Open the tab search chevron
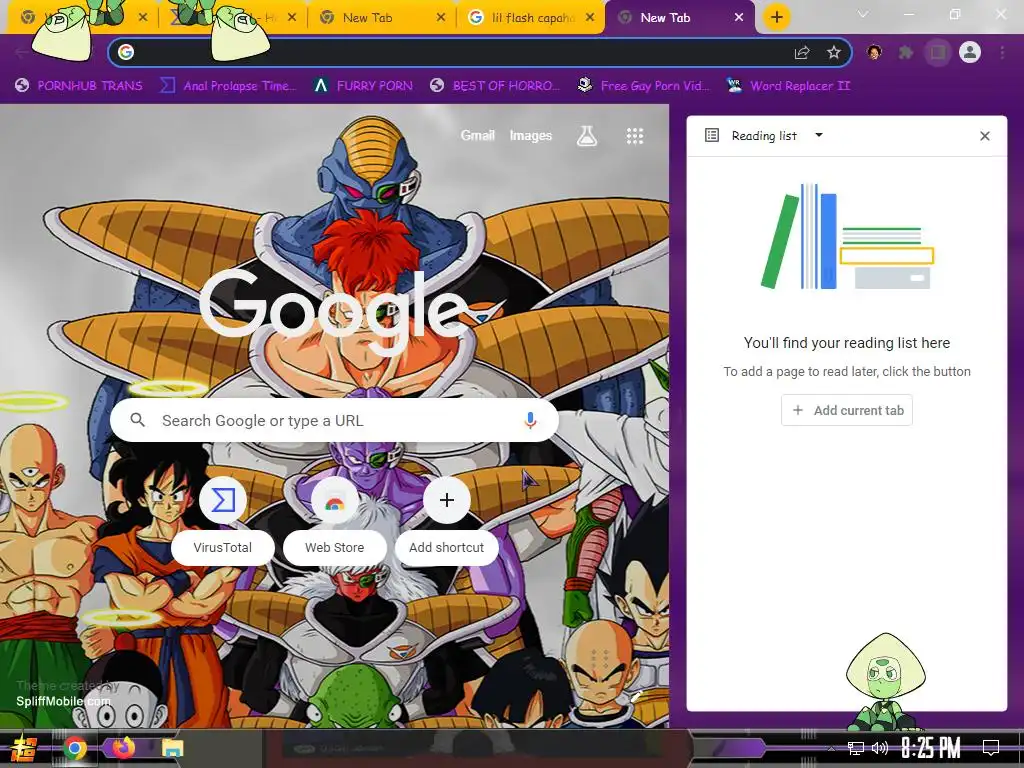 [863, 14]
